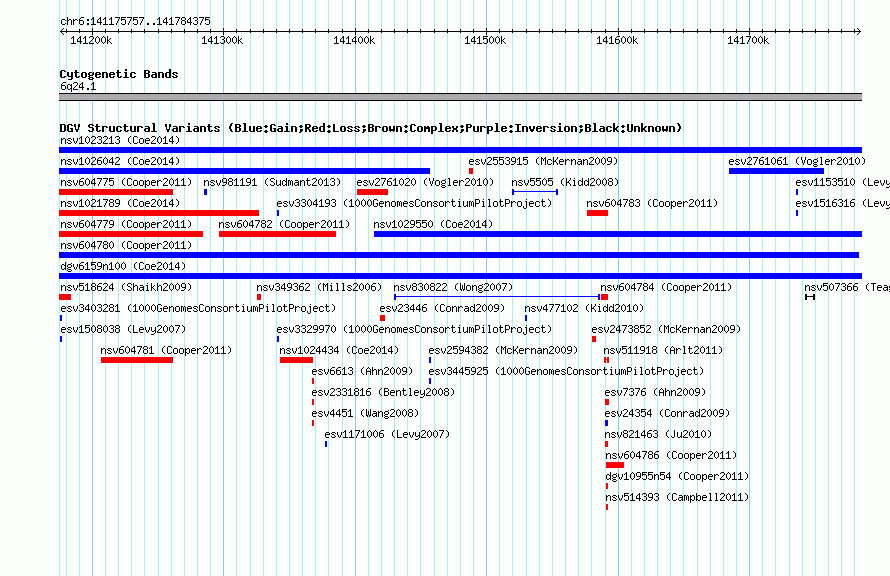Click esv23446 (Conrad2009) label

(x=442, y=308)
